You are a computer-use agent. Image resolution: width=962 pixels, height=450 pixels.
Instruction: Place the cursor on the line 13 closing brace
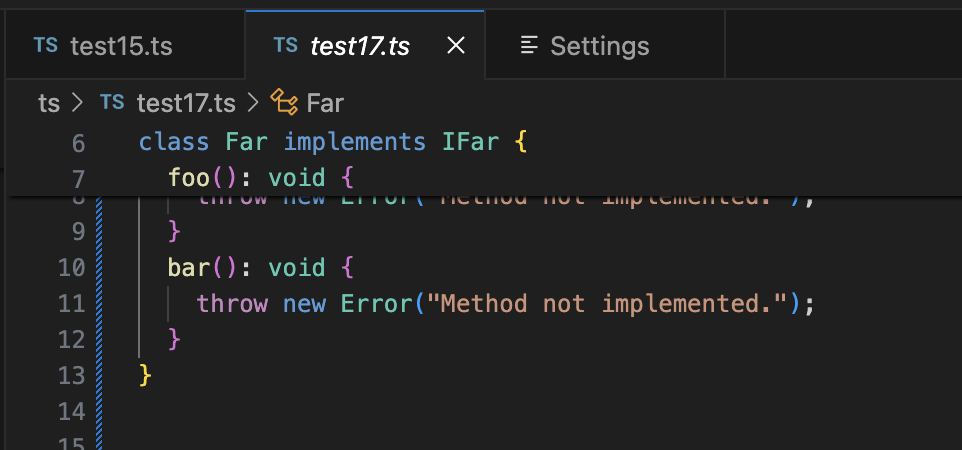[146, 376]
